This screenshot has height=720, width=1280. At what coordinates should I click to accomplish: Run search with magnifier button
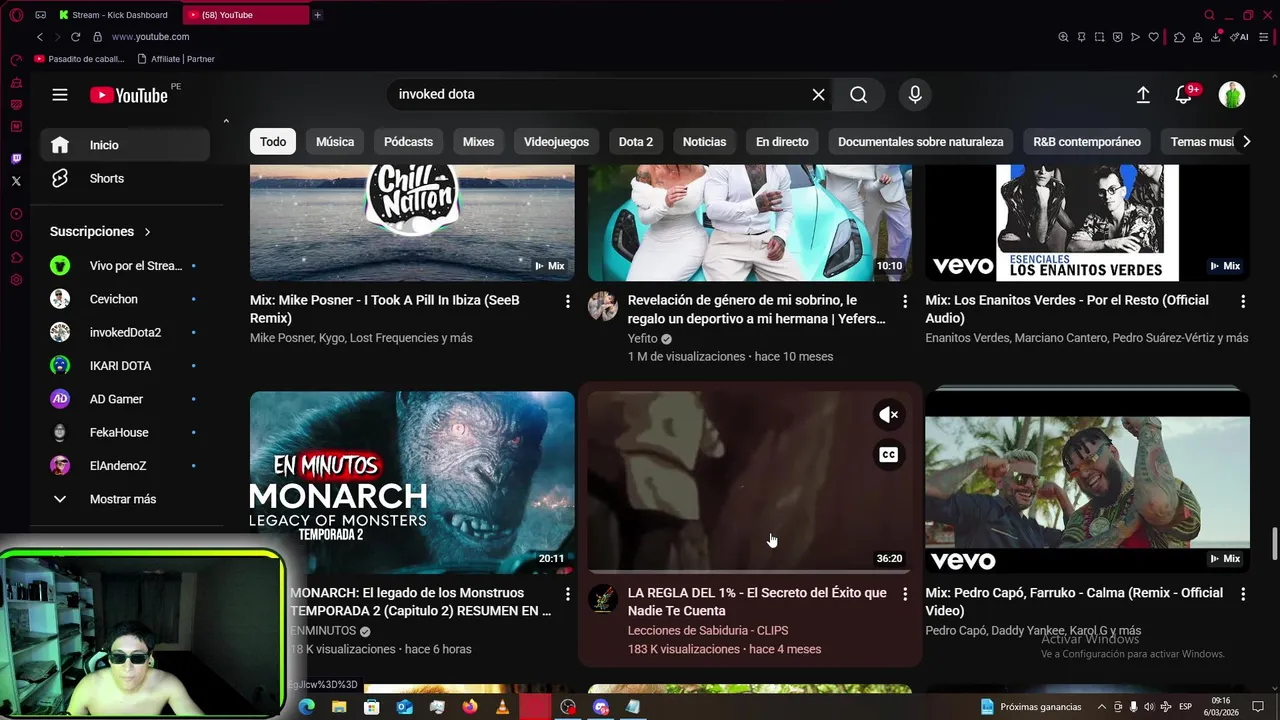click(858, 94)
